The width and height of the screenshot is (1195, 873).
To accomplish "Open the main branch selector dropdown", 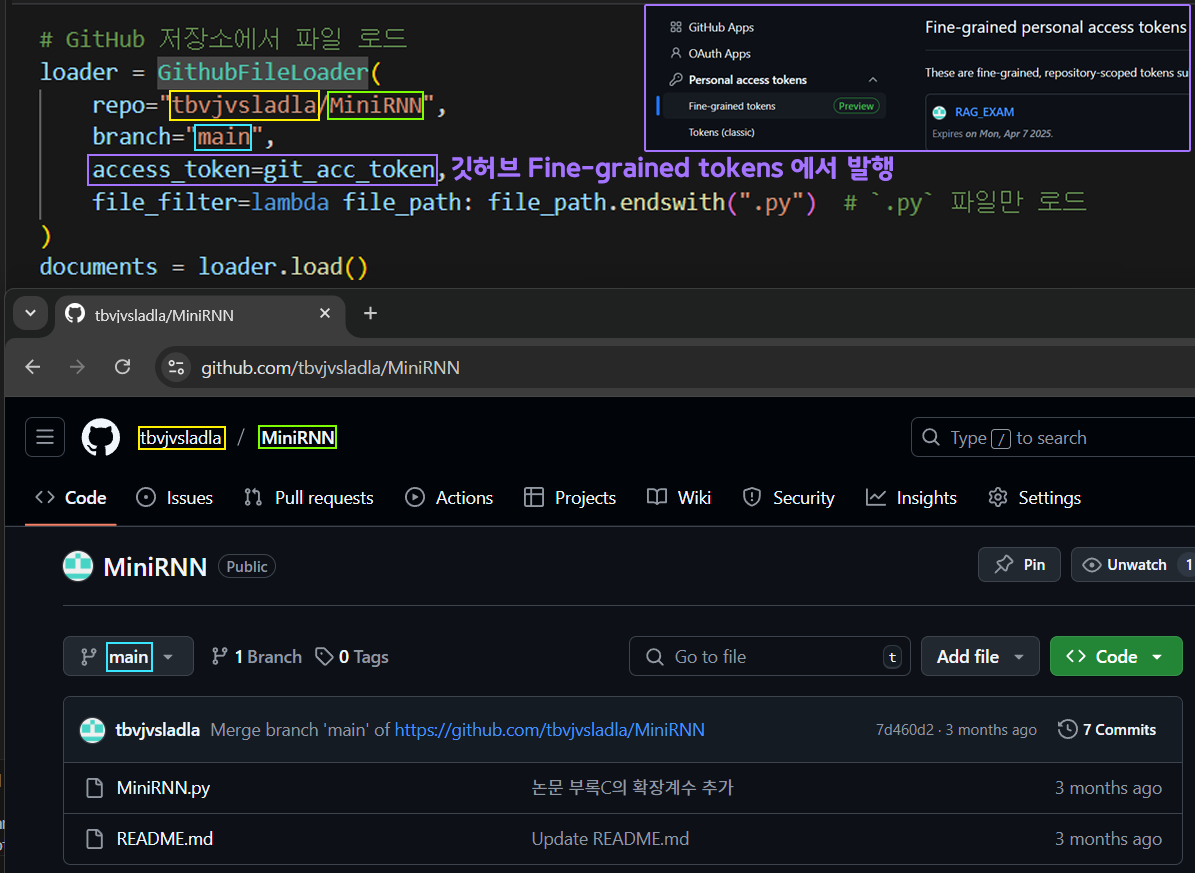I will pyautogui.click(x=128, y=656).
